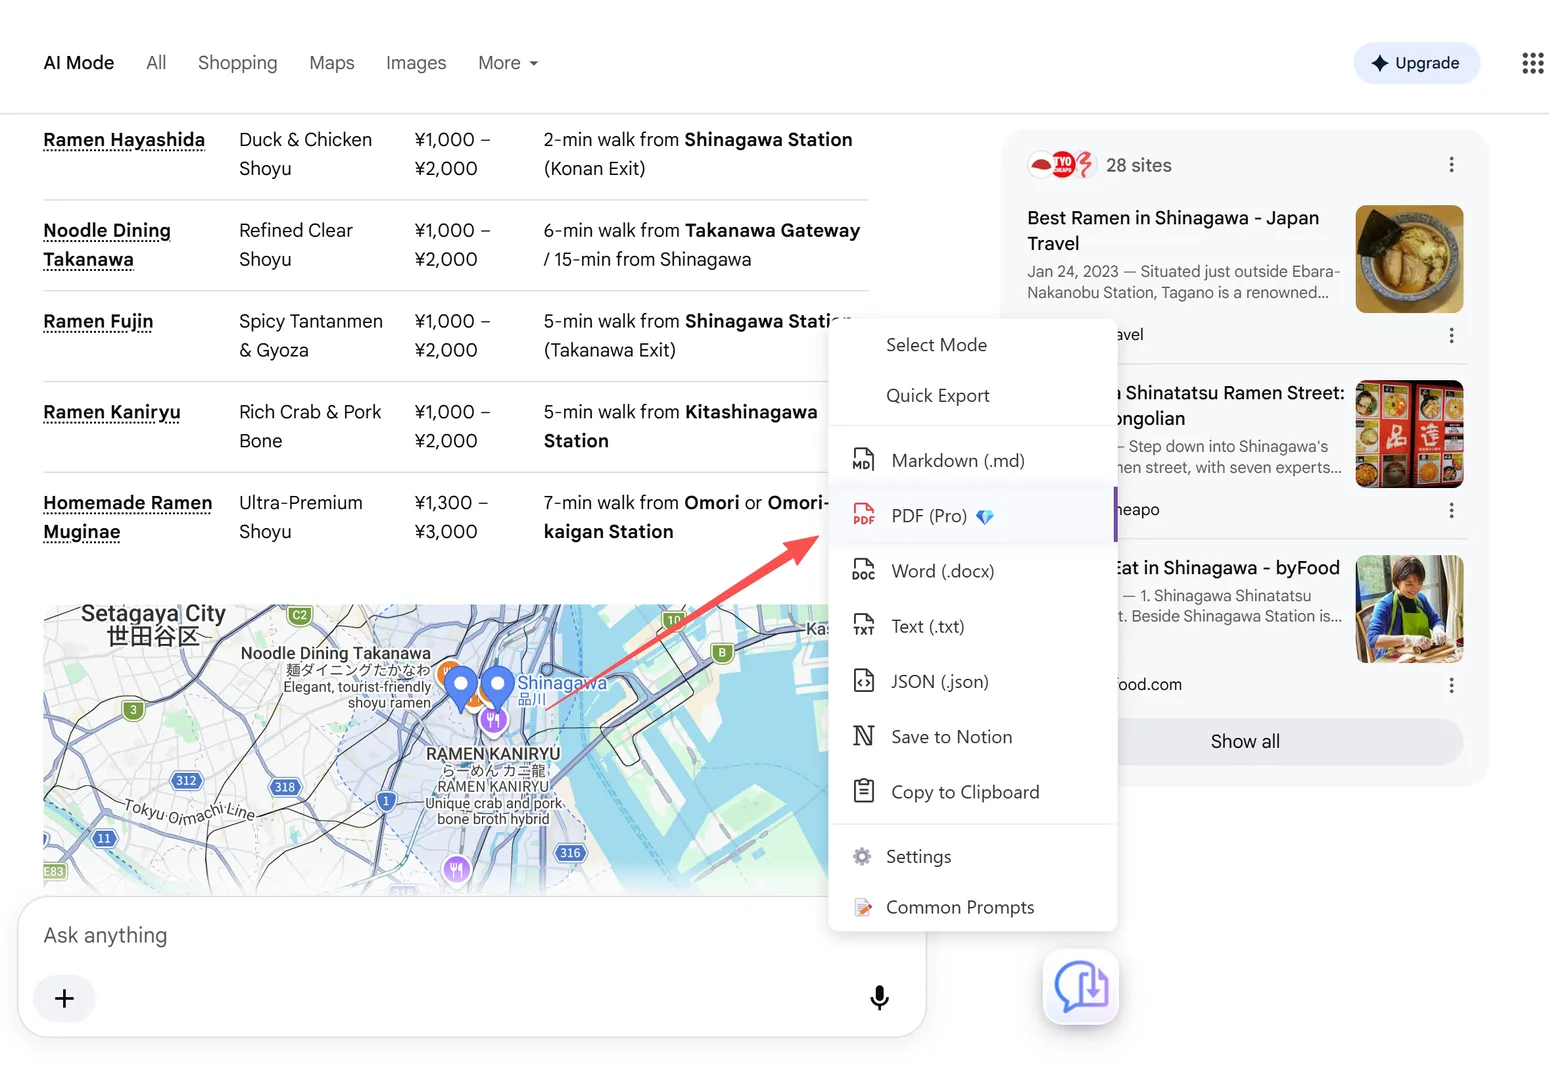Click the plus attachment button
Image resolution: width=1549 pixels, height=1080 pixels.
coord(64,998)
